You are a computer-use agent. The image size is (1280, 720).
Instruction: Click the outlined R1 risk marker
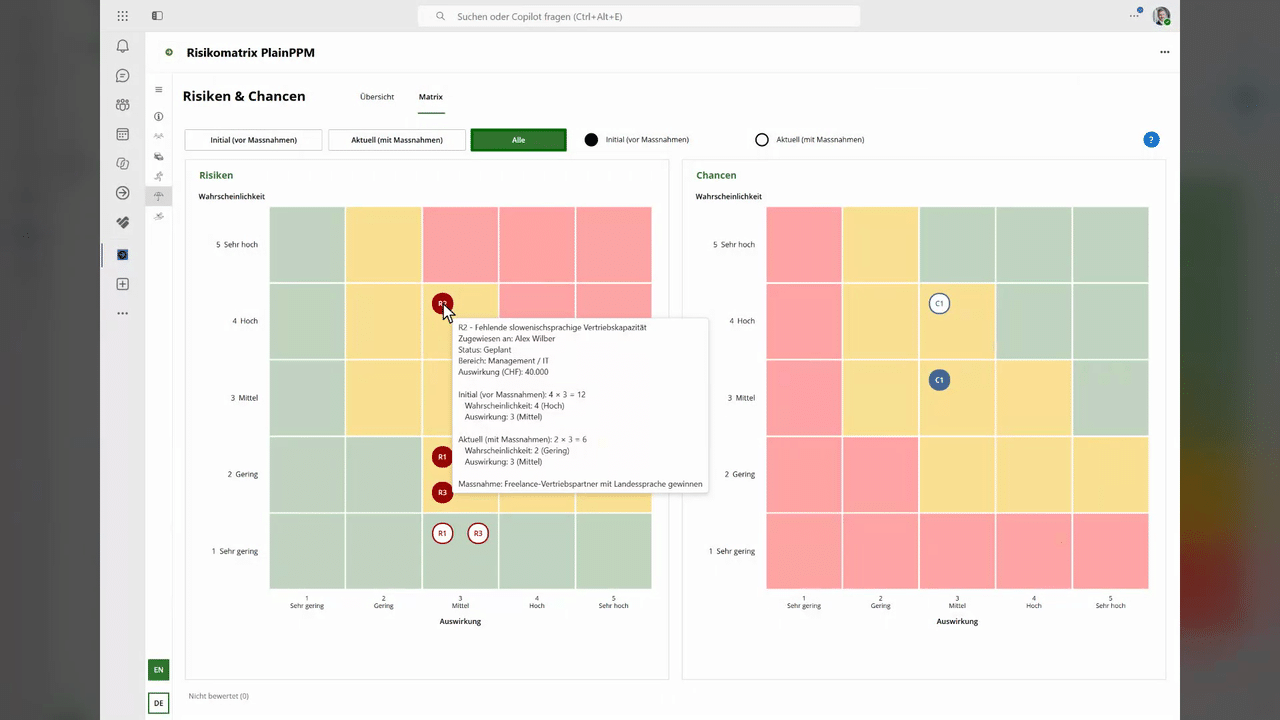tap(442, 534)
